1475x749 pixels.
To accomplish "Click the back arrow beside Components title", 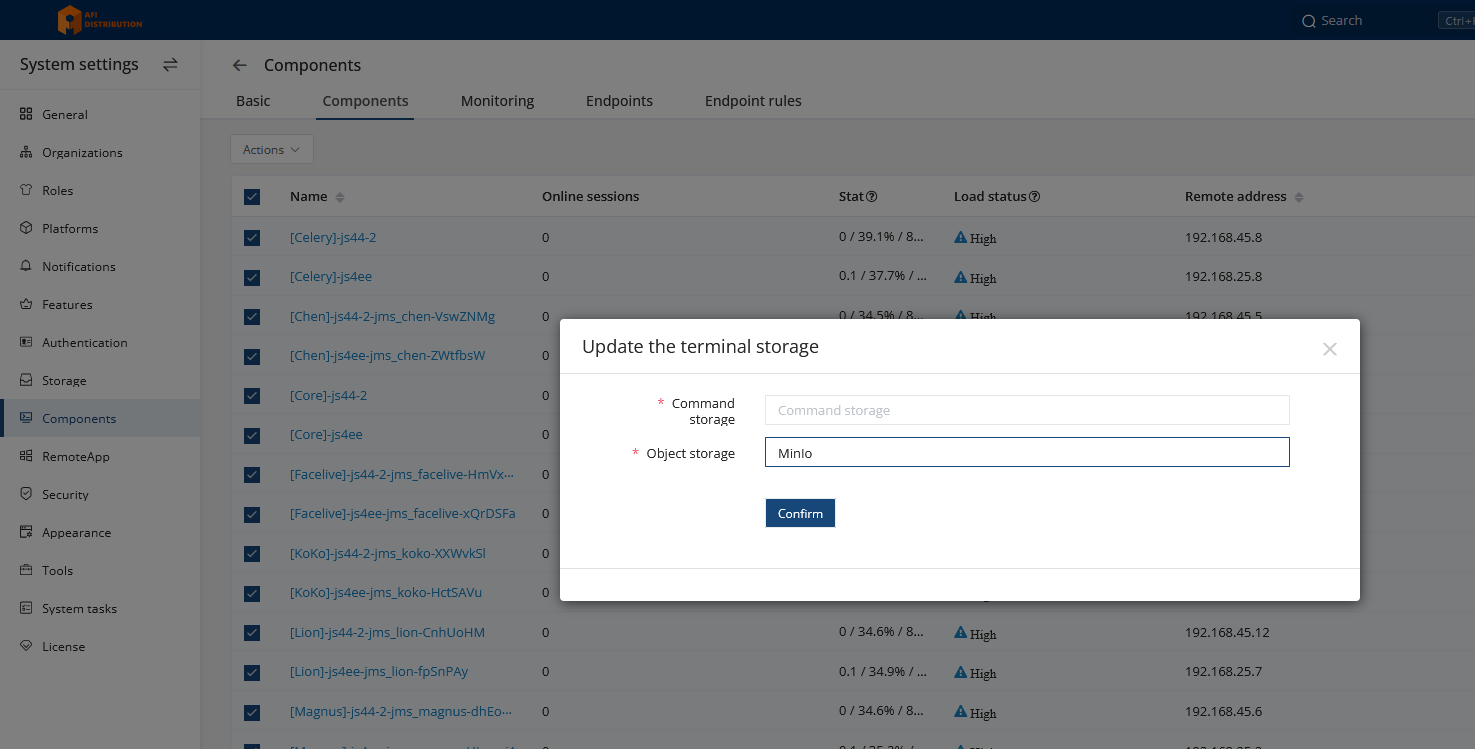I will click(x=239, y=66).
